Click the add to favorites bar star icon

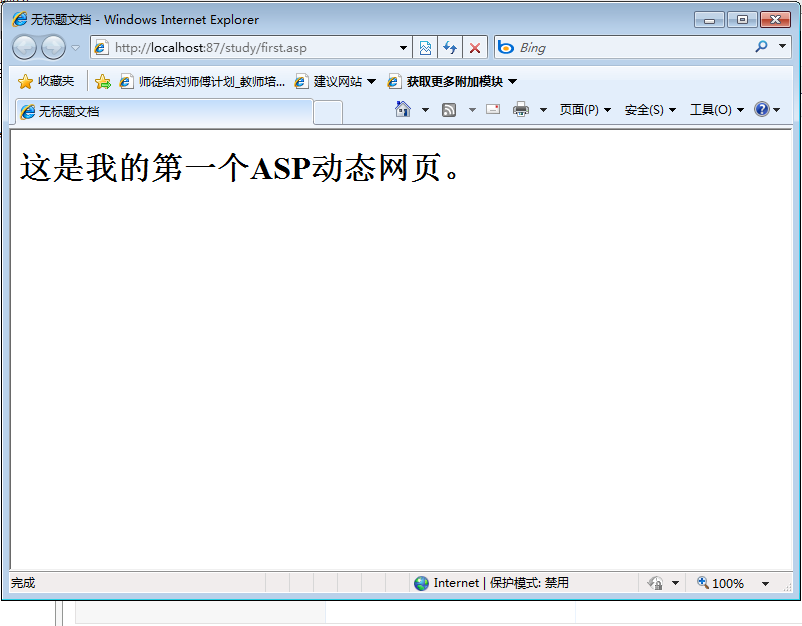[102, 81]
